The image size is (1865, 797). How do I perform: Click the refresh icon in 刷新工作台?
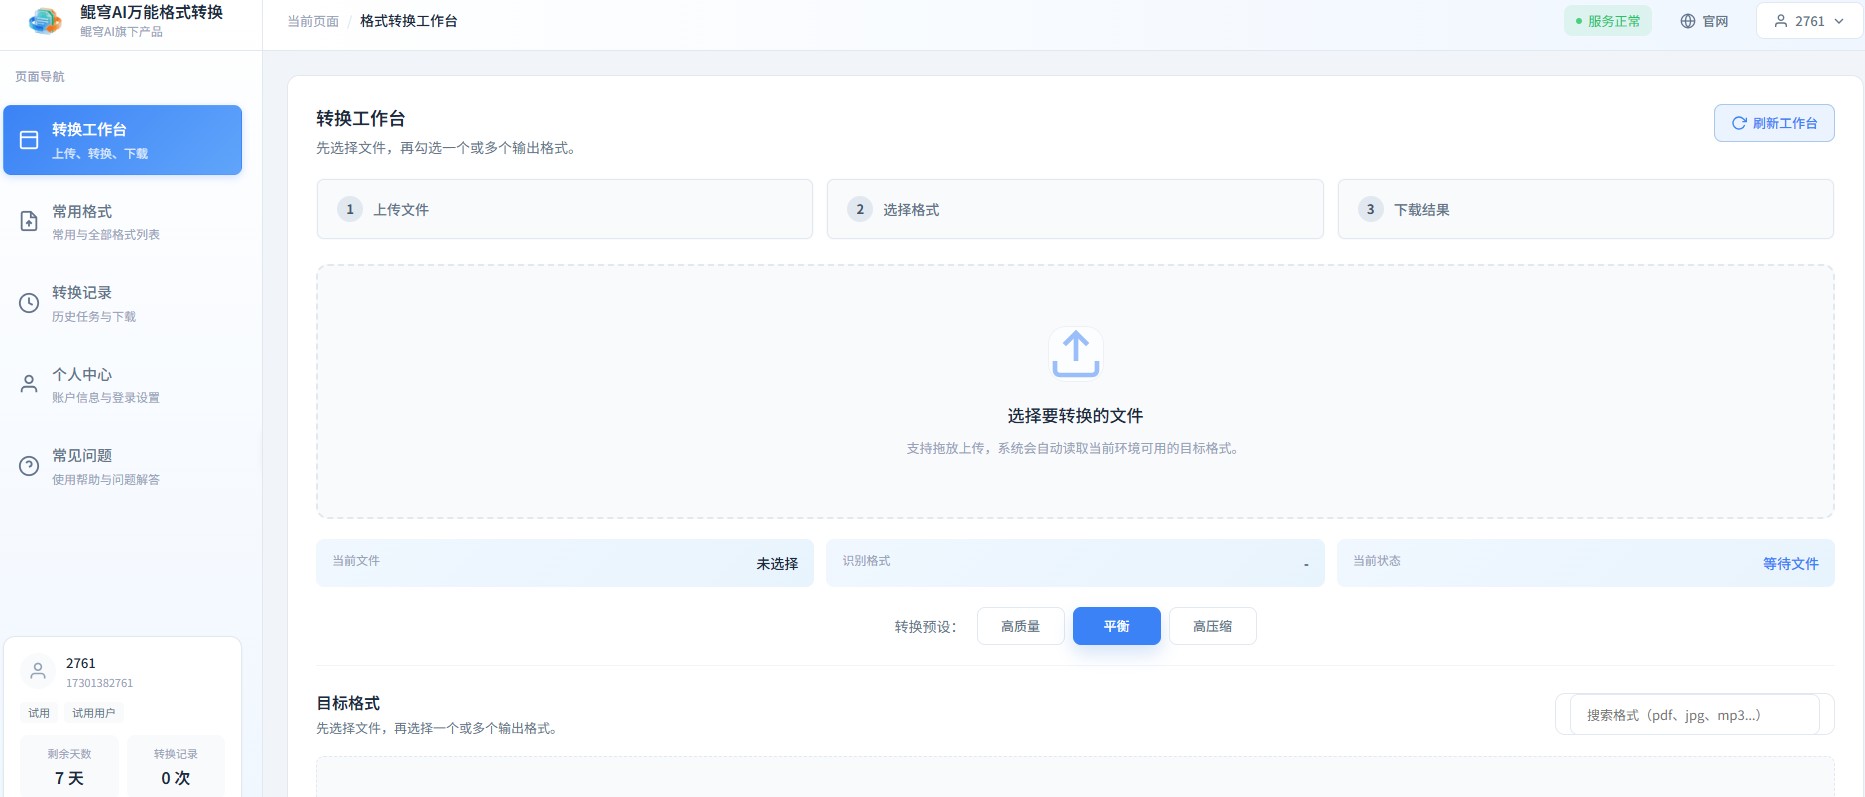pyautogui.click(x=1739, y=123)
